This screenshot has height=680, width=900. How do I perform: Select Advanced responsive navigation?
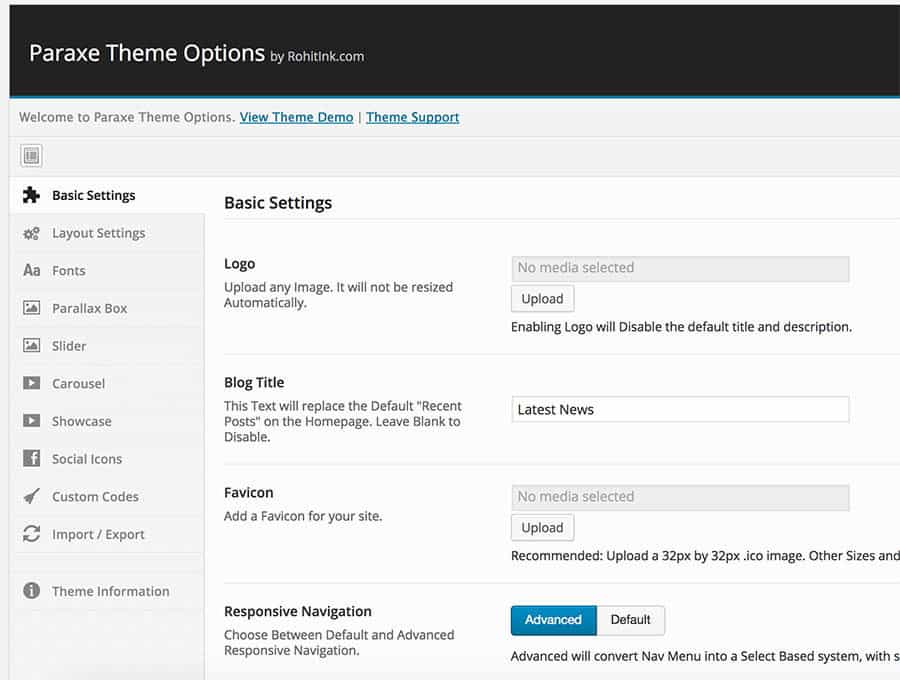553,620
